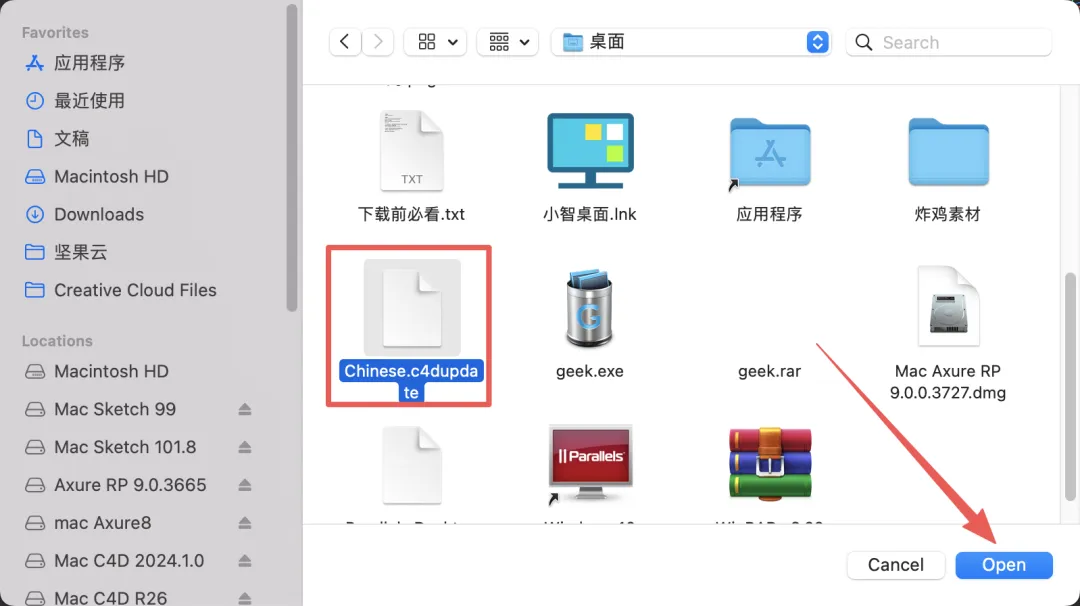
Task: Open the grouping options dropdown
Action: 508,42
